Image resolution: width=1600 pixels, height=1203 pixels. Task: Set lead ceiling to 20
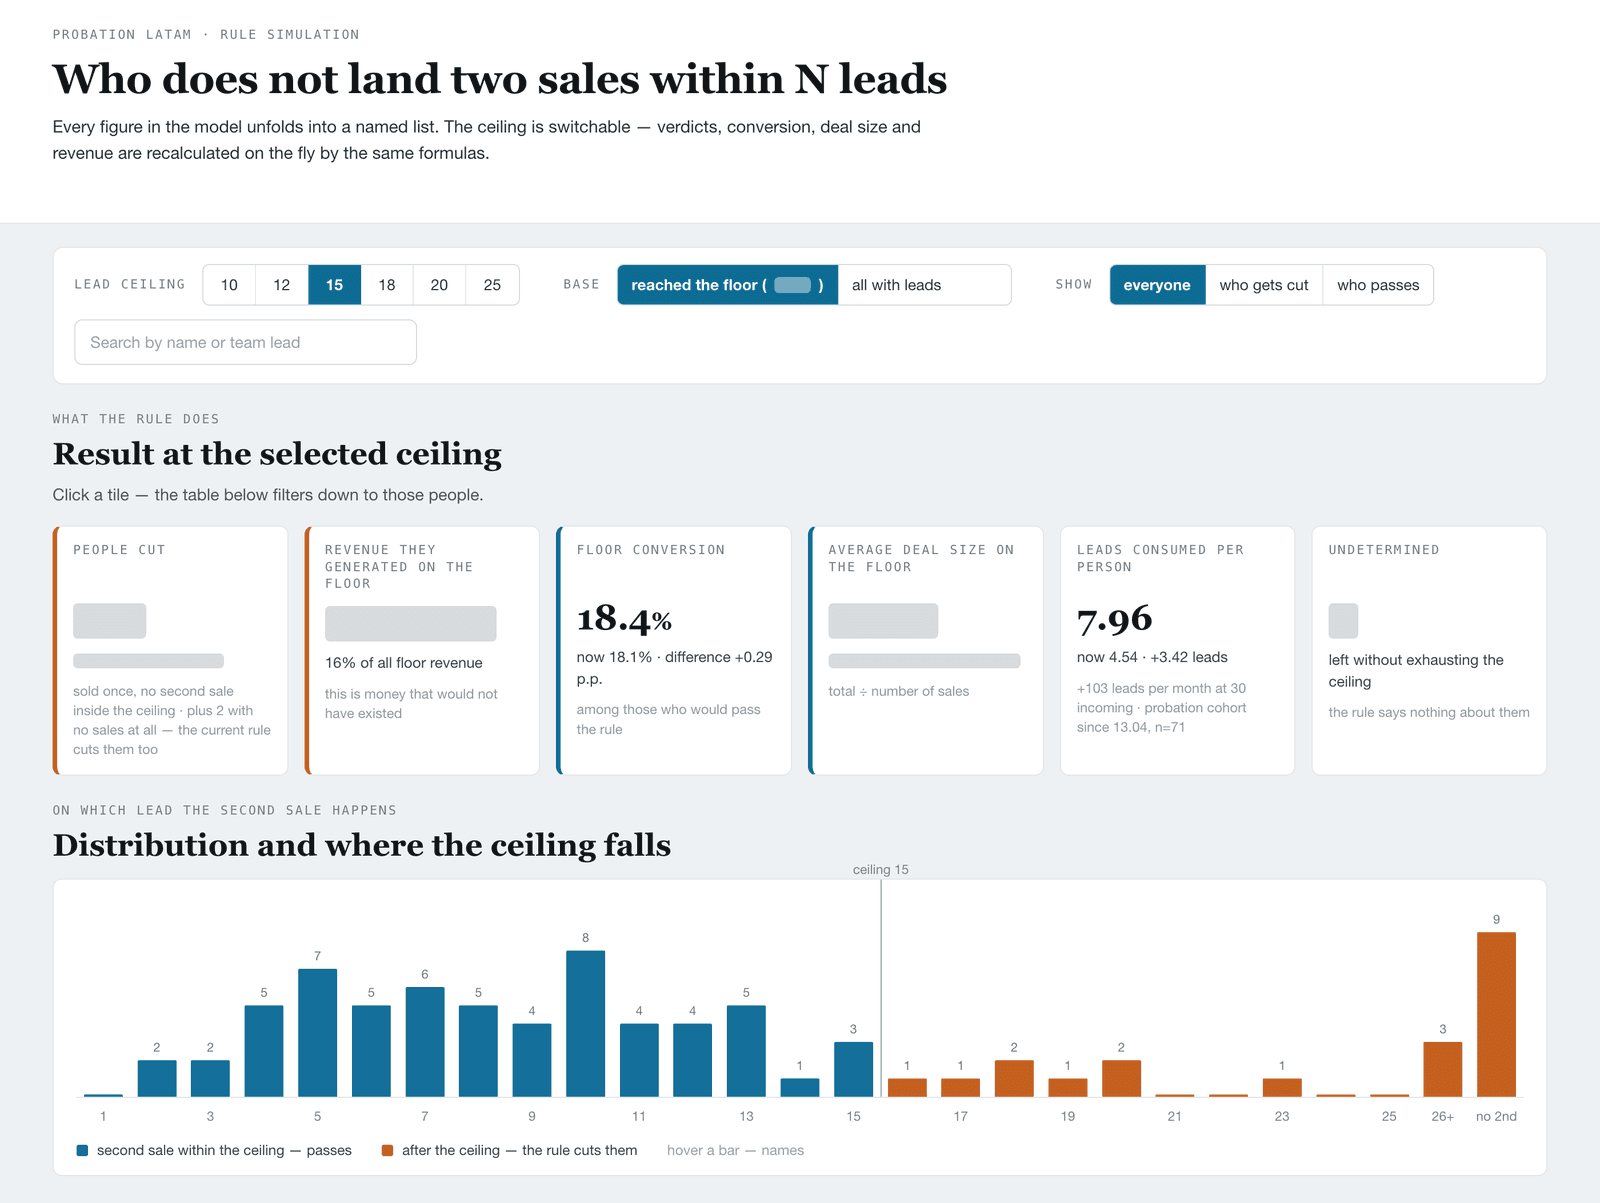coord(439,285)
